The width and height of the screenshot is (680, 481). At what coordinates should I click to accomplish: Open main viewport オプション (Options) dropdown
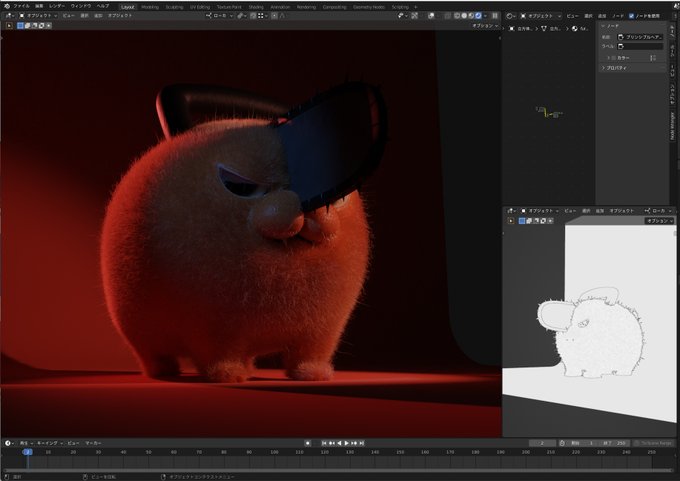pos(485,26)
